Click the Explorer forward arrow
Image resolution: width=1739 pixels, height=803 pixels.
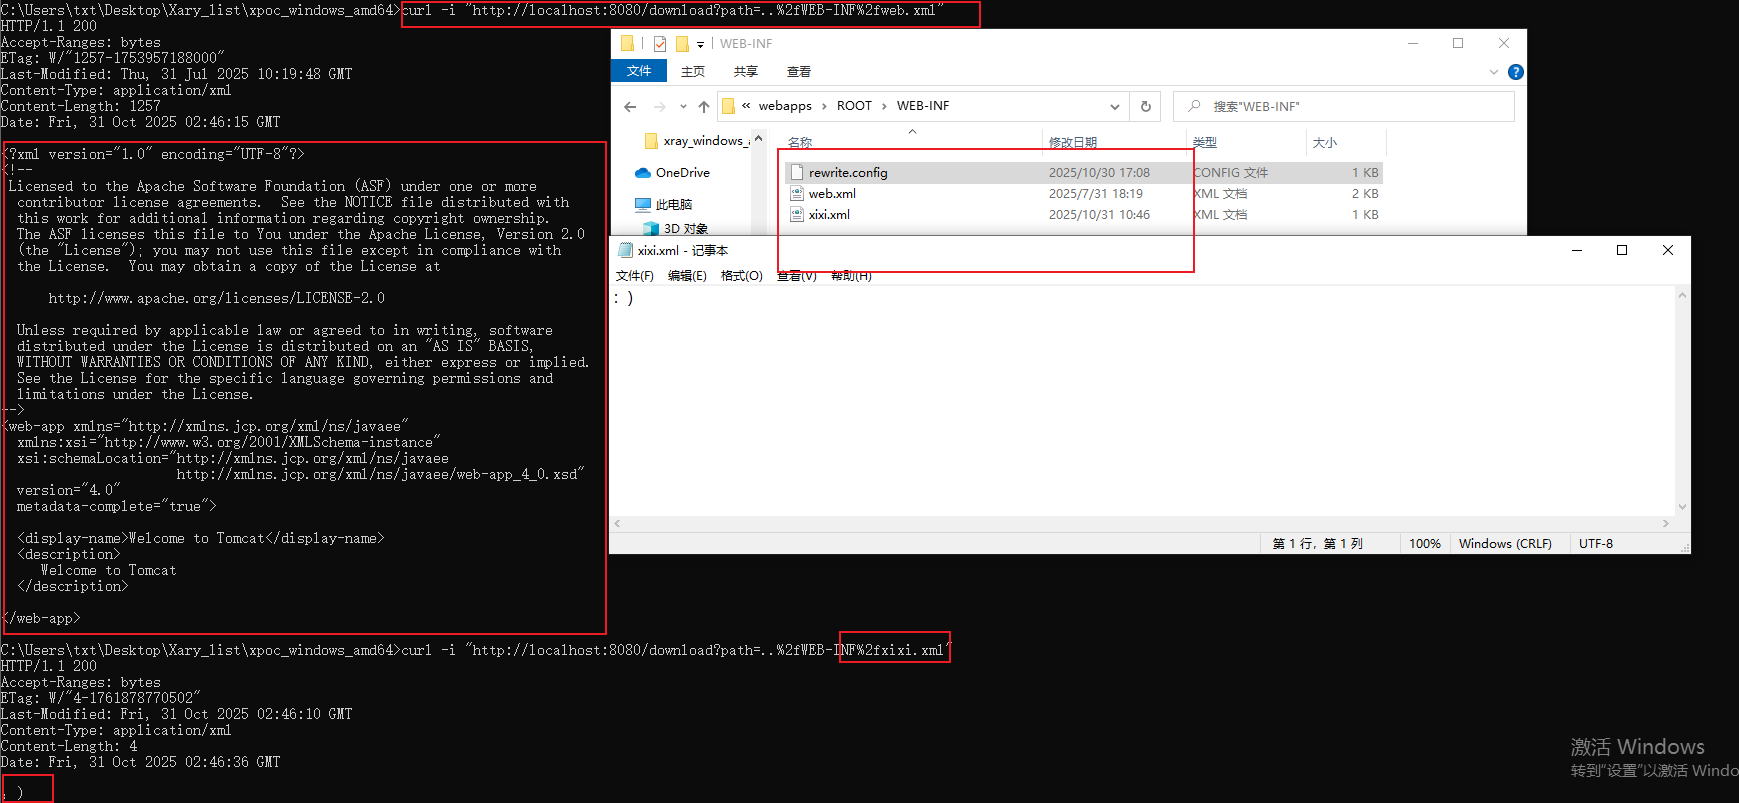(x=659, y=107)
